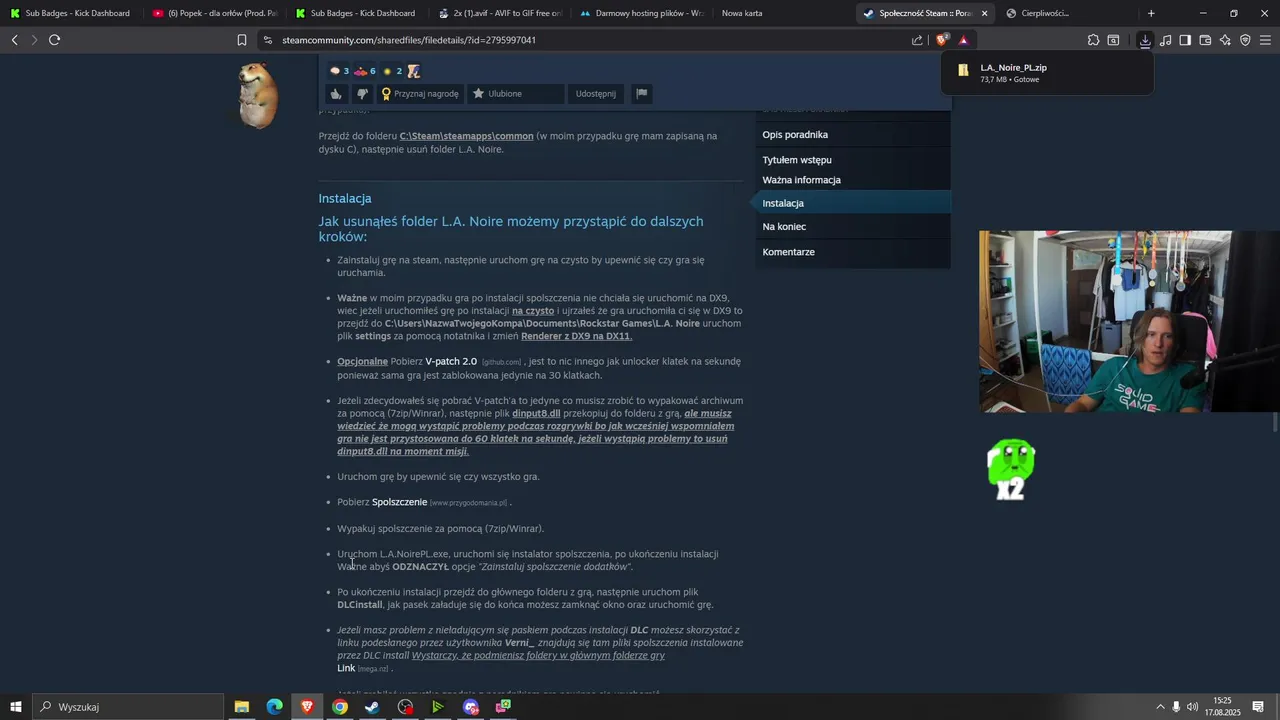Open the Windows notification center icon

coord(1258,707)
